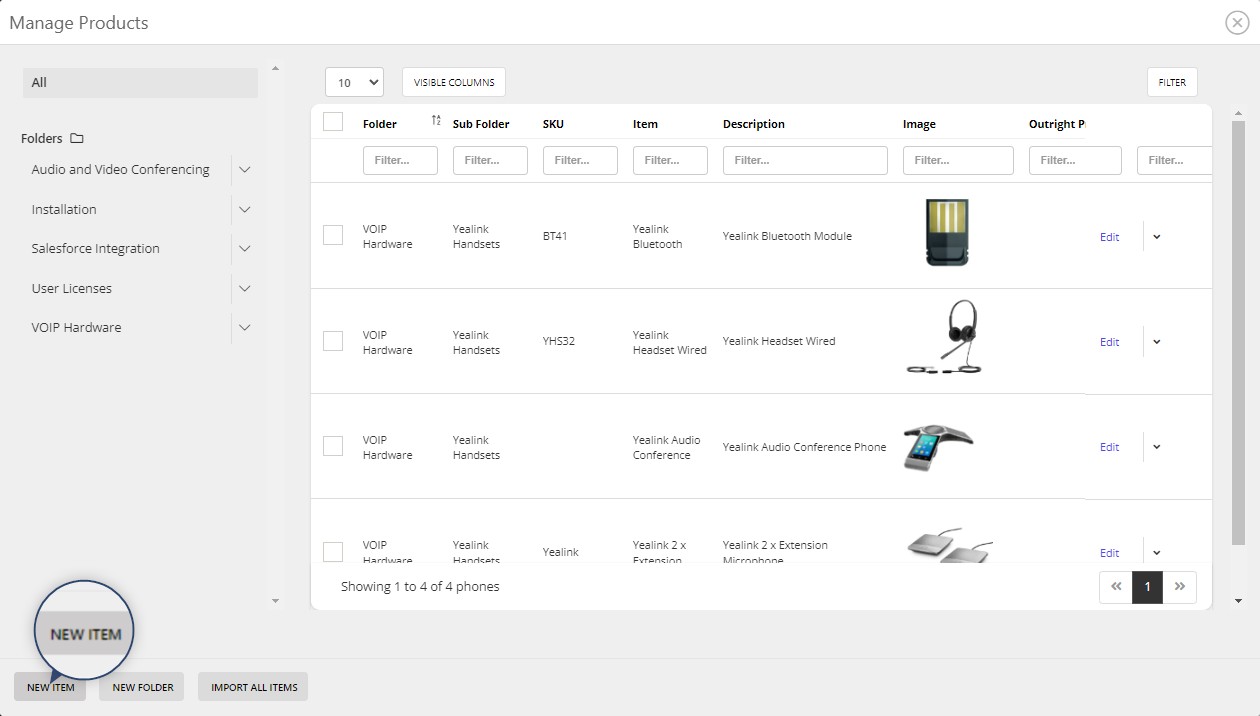Click the sidebar scrollbar down arrow

pos(275,600)
